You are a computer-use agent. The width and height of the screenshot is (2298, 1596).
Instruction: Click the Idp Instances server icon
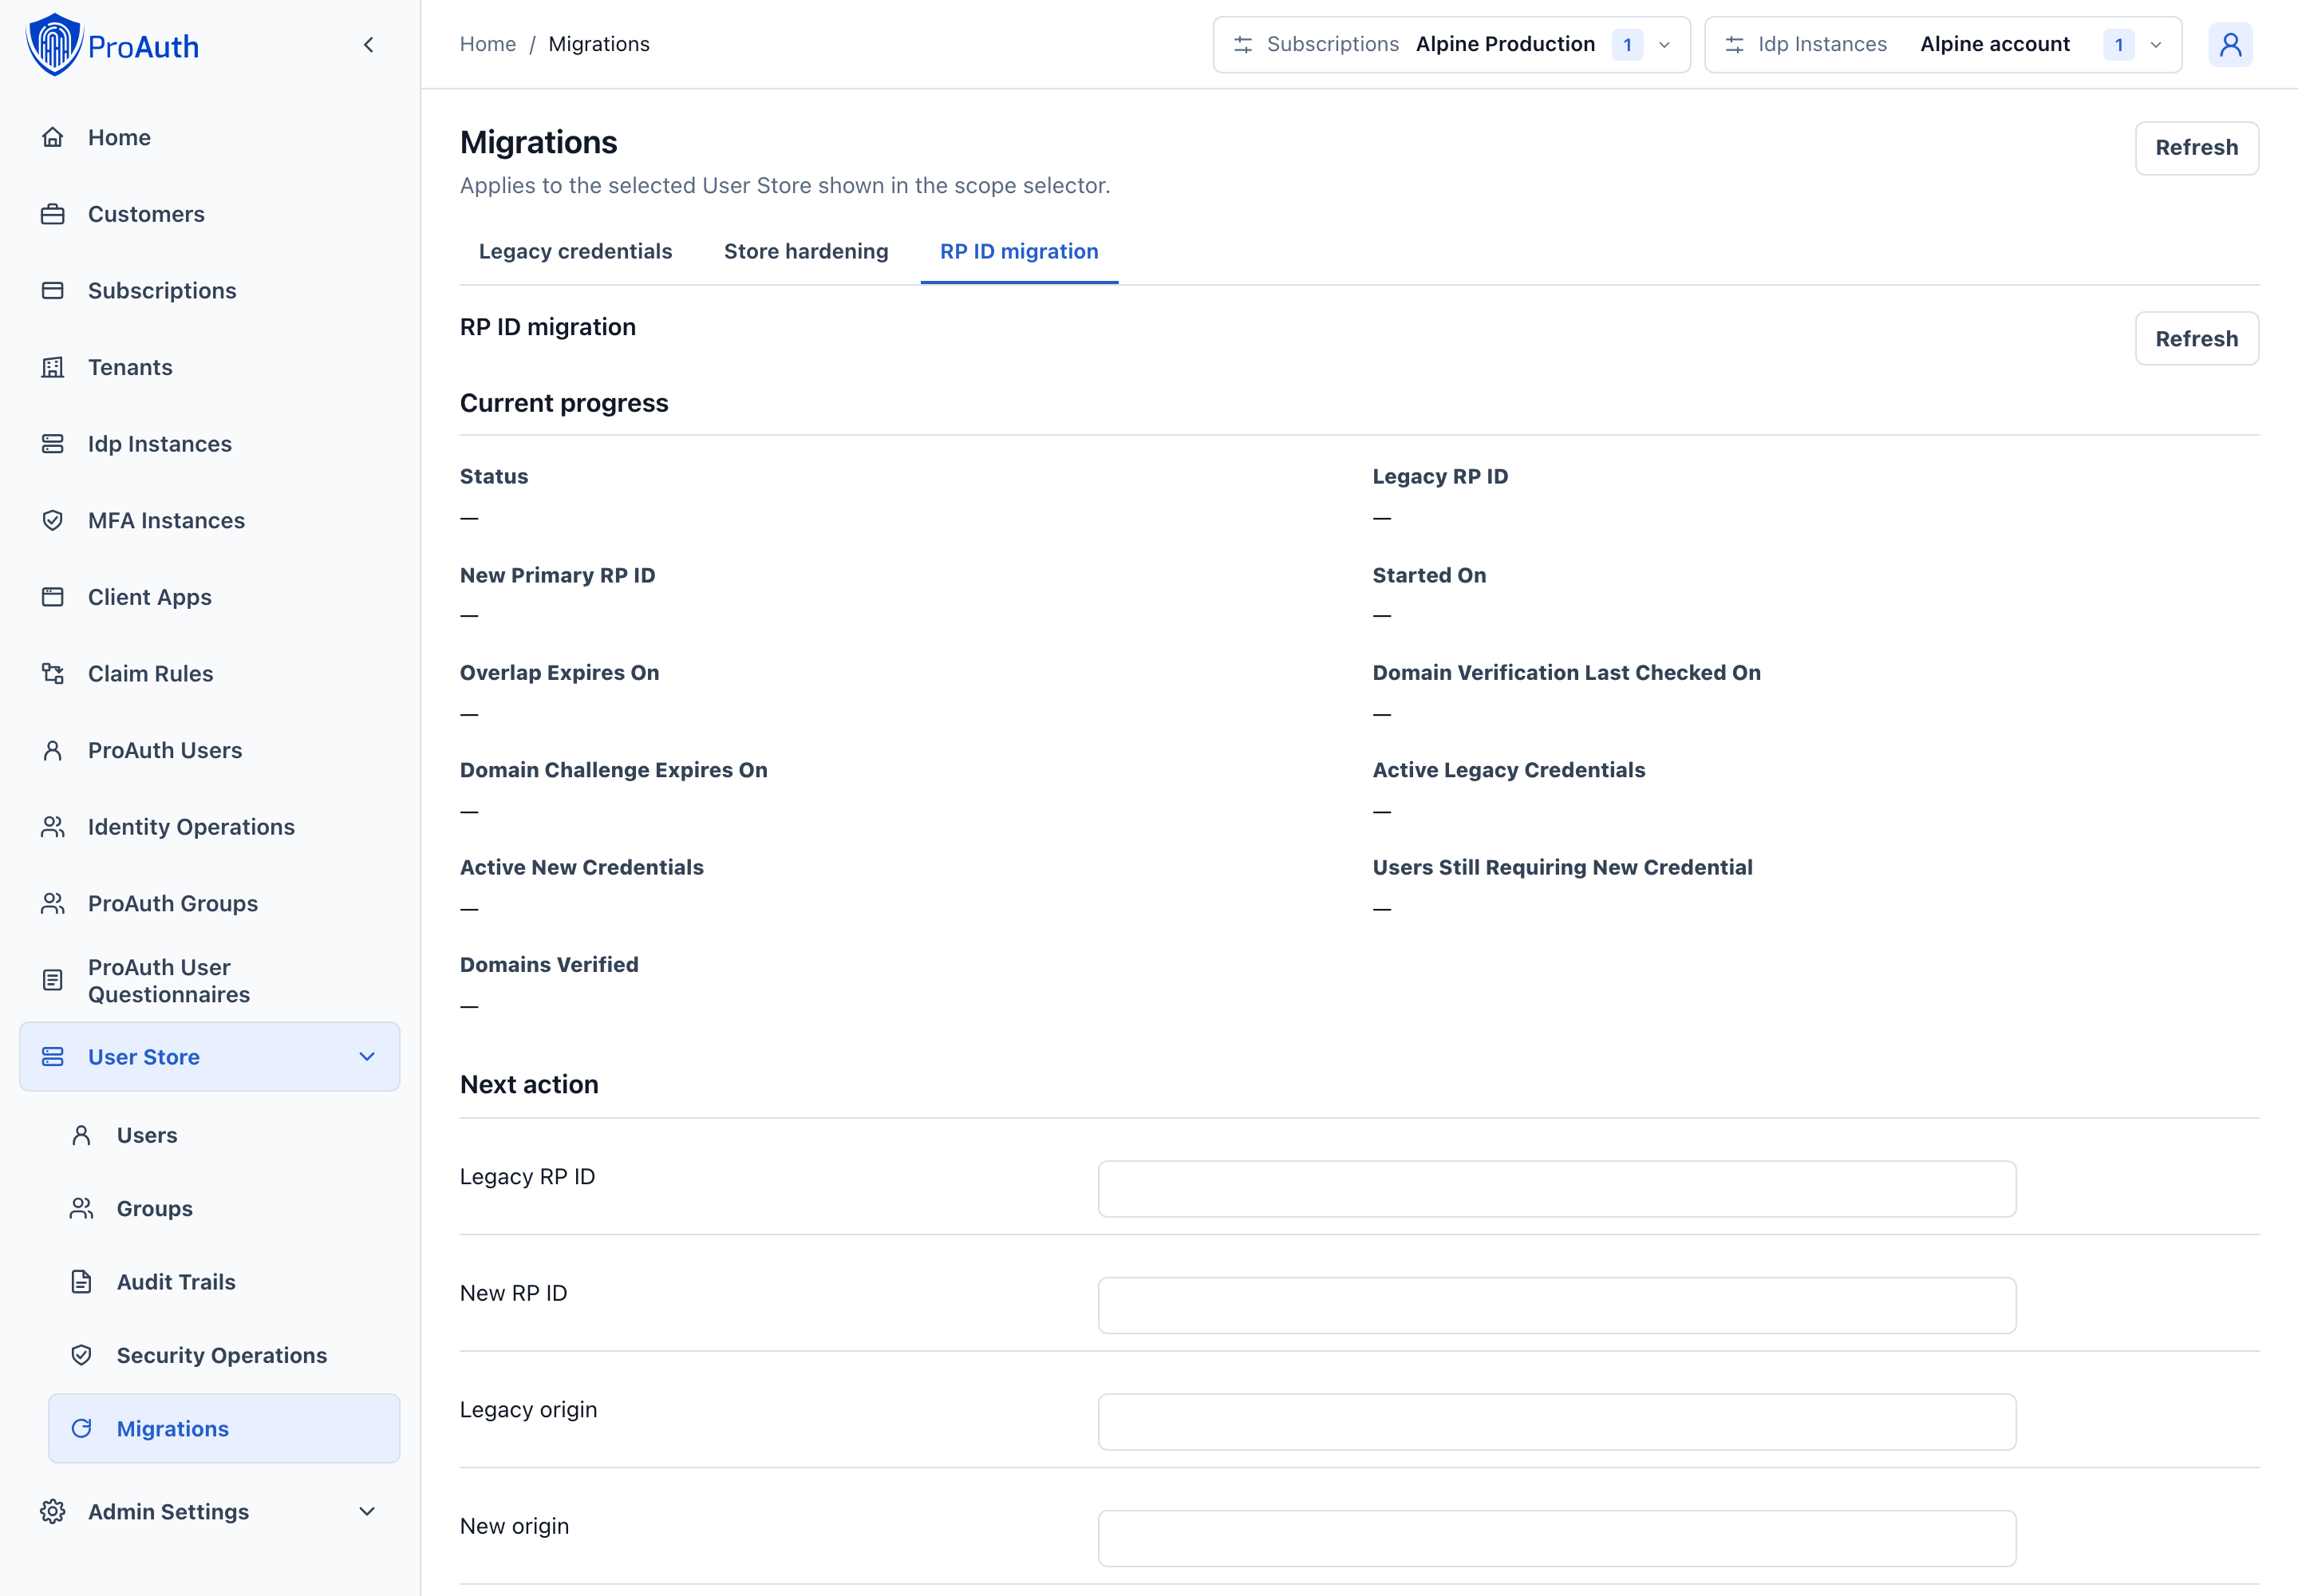[53, 444]
